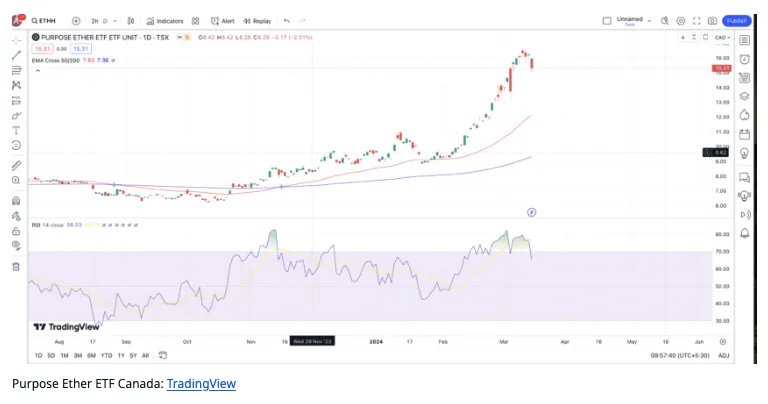Viewport: 768px width, 404px height.
Task: Delete drawings with trash icon
Action: coord(16,267)
